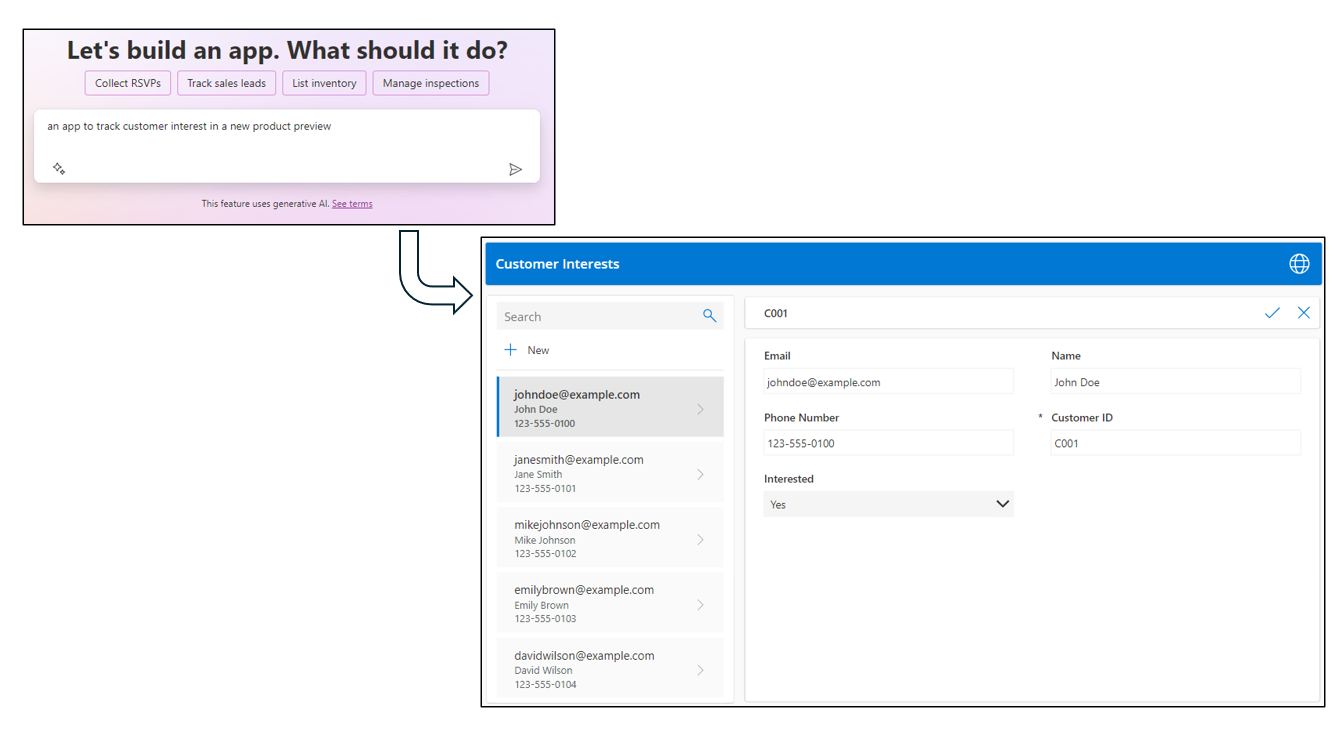Click the Search field in customer list
This screenshot has width=1342, height=729.
[610, 316]
